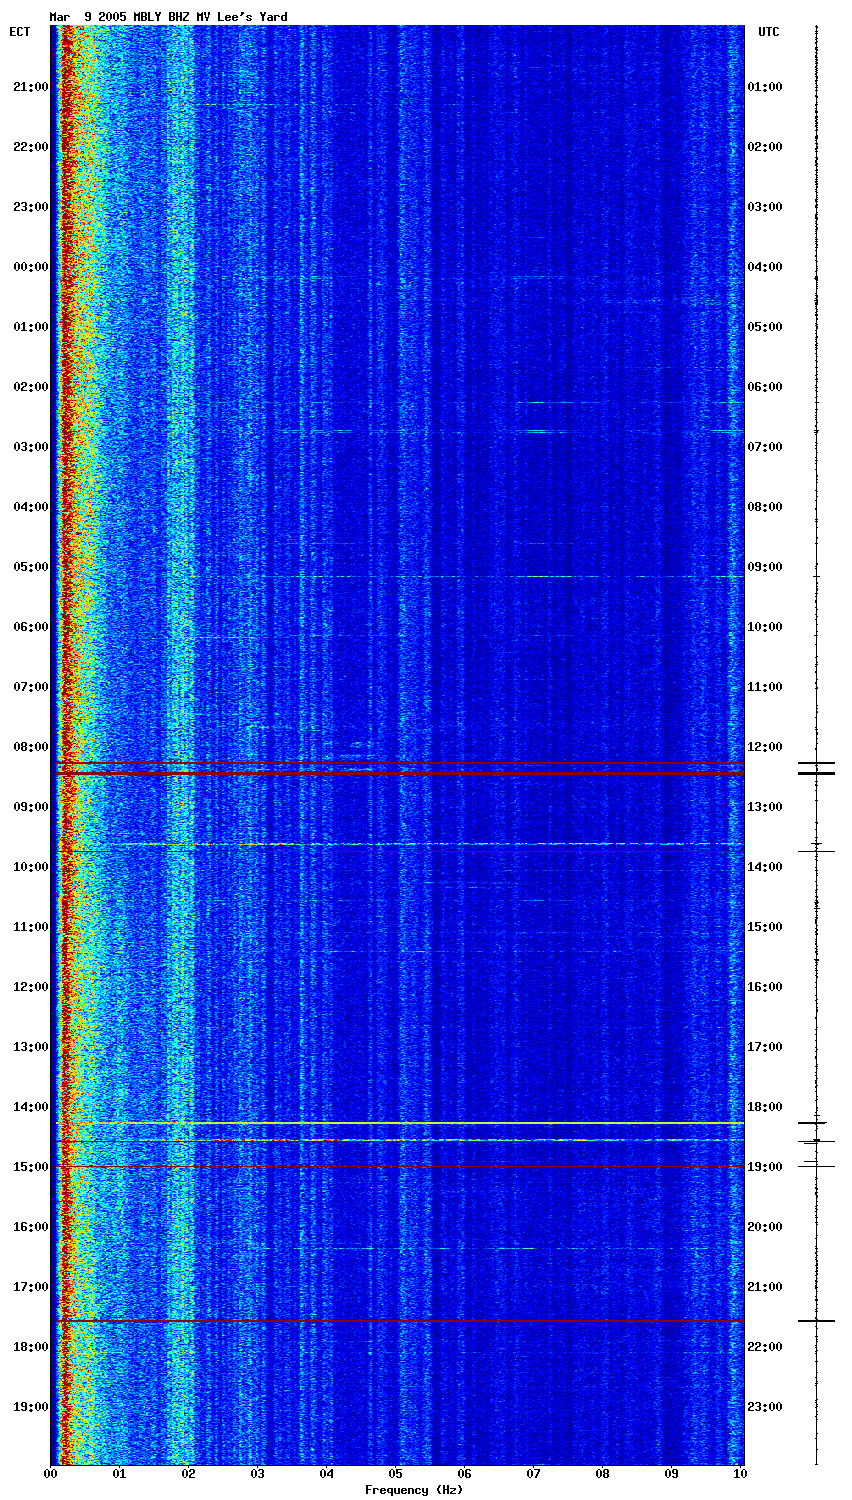Select the 16:00 tick on the ECT axis
The height and width of the screenshot is (1500, 852).
click(30, 1227)
